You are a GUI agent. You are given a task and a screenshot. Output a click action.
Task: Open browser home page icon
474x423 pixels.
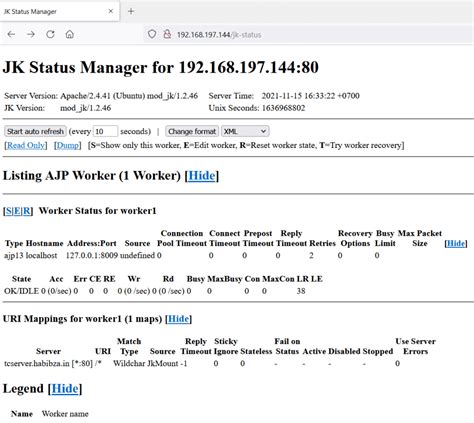70,34
